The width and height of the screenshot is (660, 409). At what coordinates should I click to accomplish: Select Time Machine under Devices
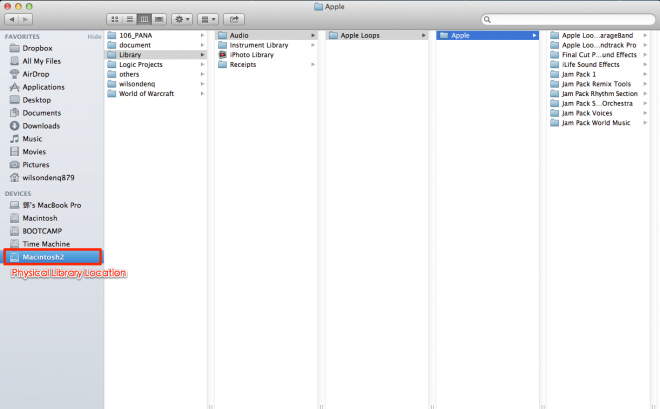click(45, 243)
